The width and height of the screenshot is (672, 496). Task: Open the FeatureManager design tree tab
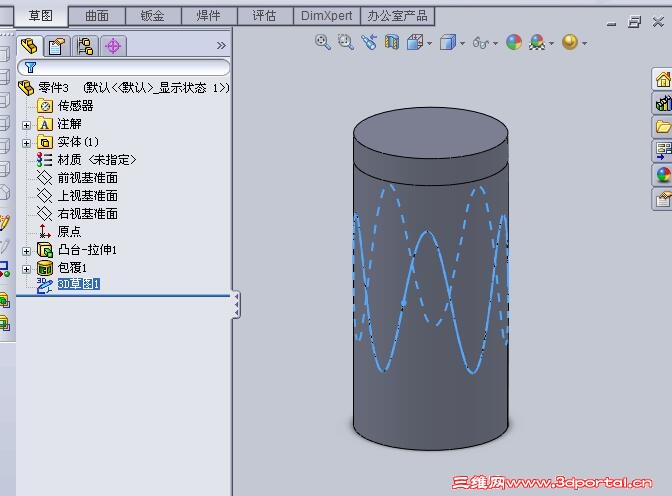click(30, 46)
